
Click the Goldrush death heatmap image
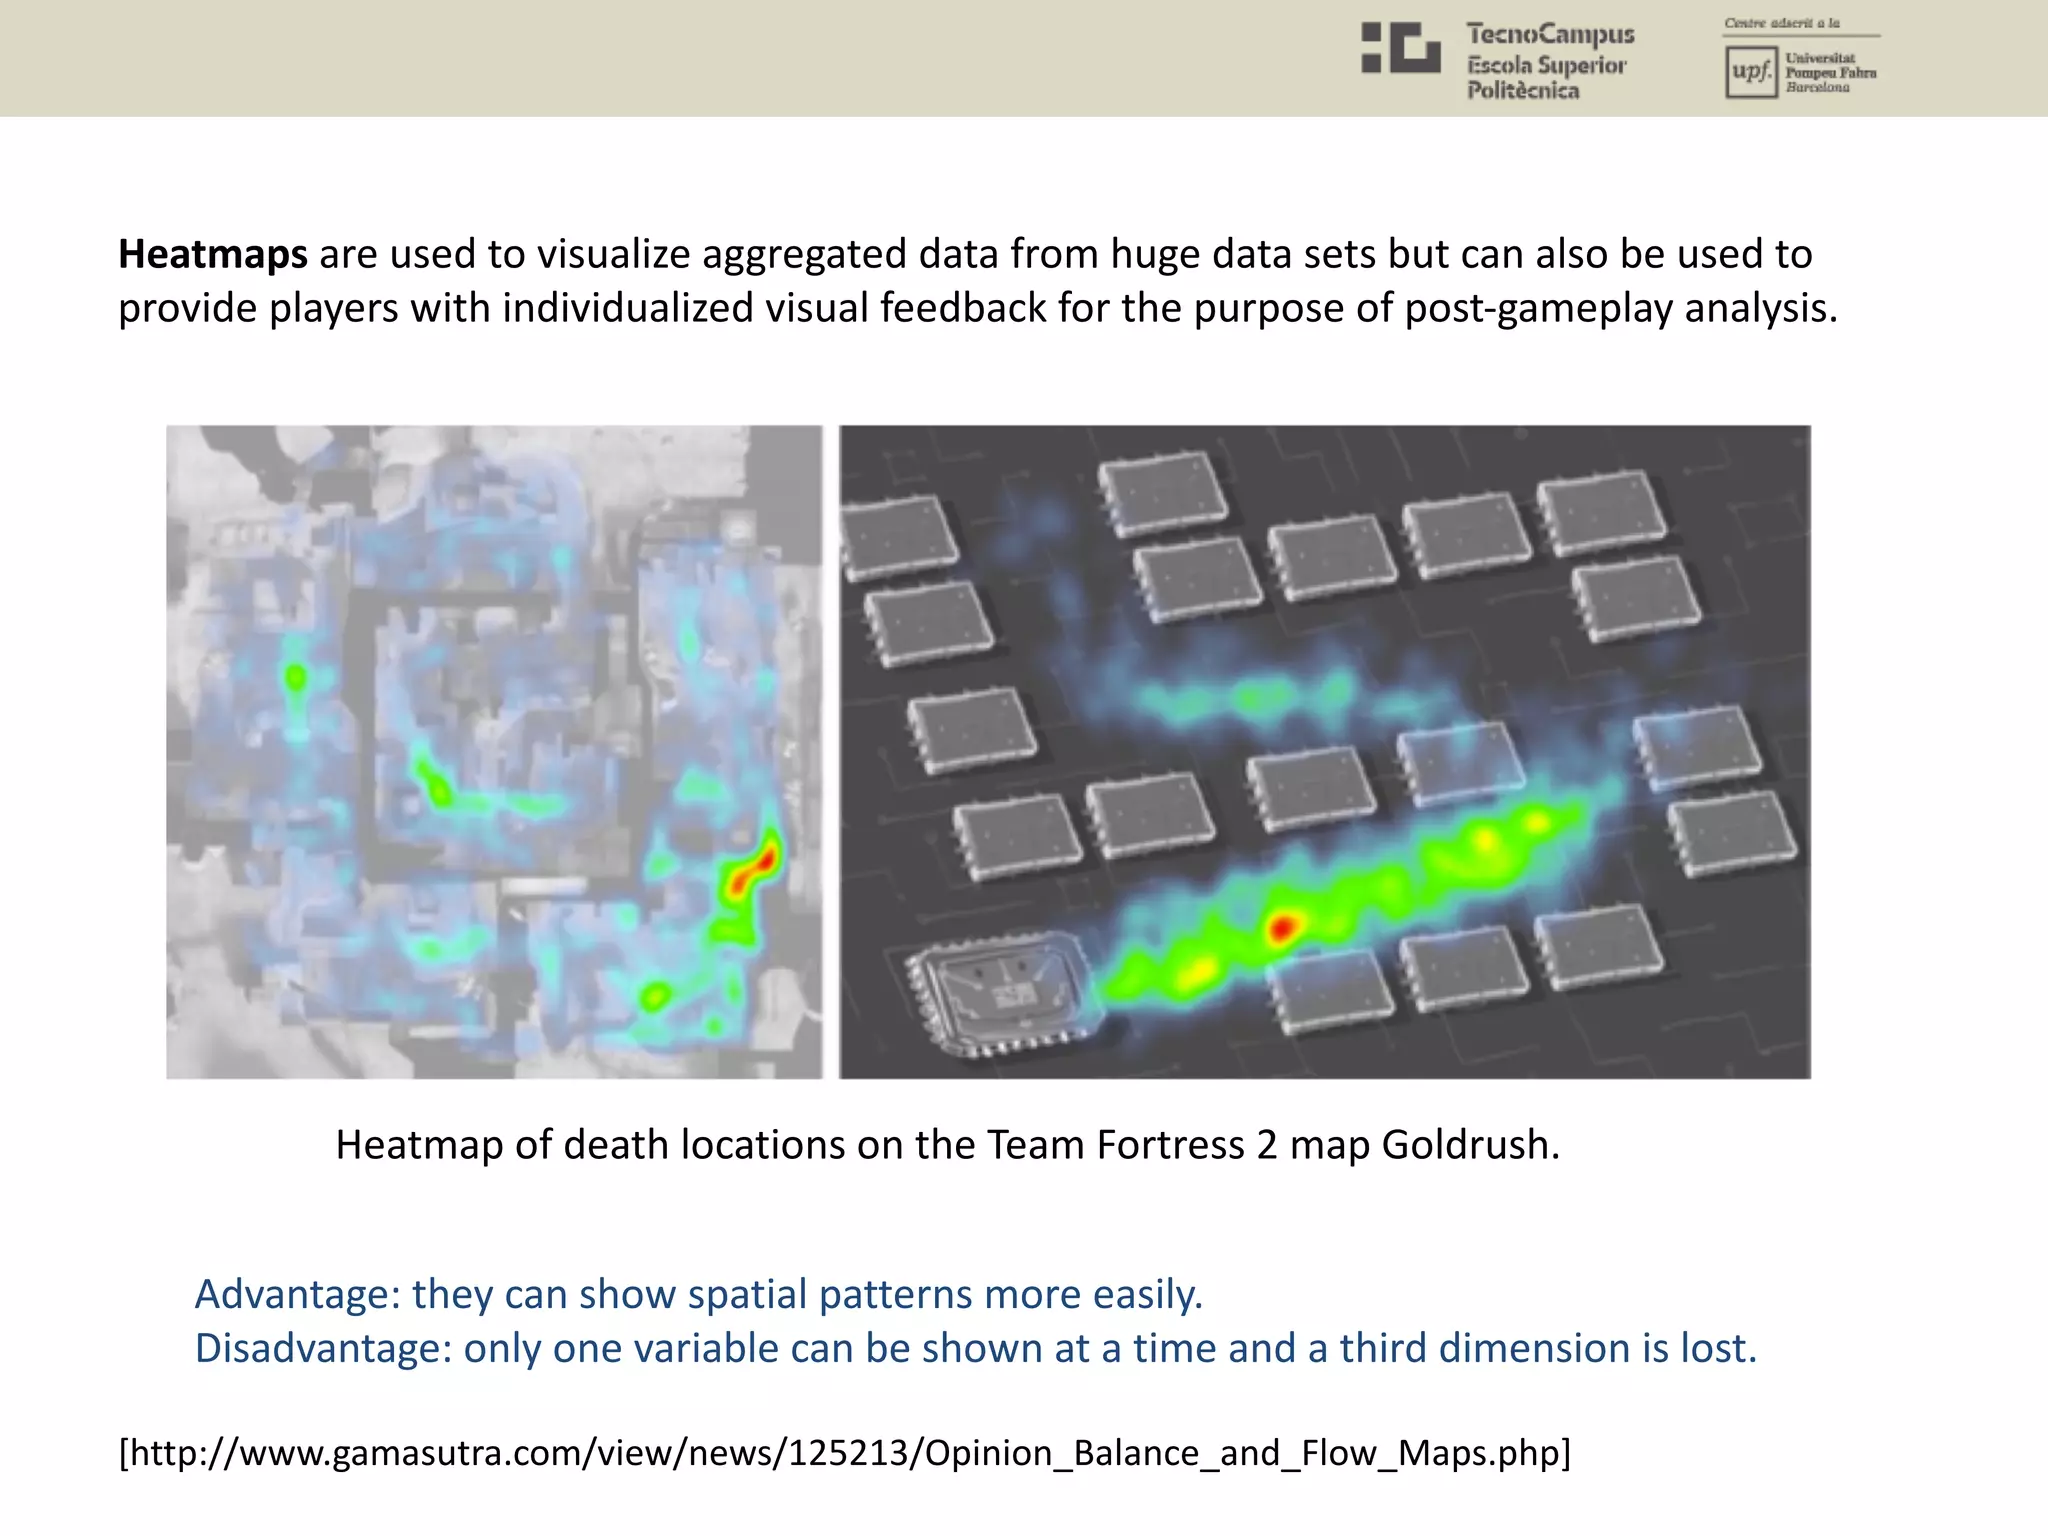[x=494, y=752]
